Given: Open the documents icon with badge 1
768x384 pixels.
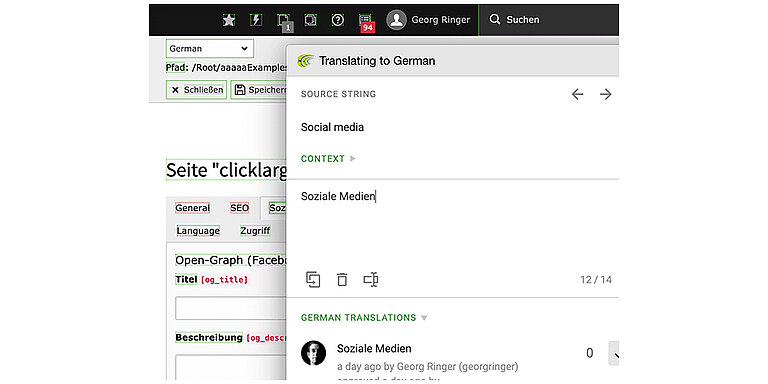Looking at the screenshot, I should pos(284,22).
